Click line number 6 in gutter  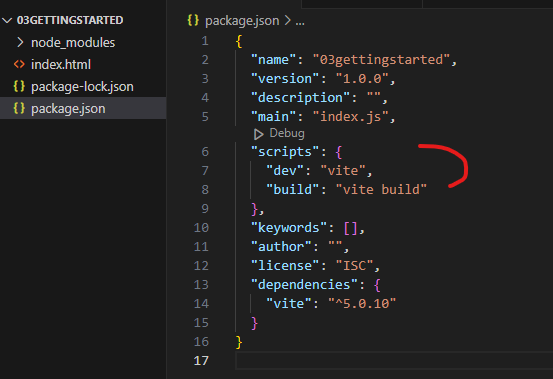tap(205, 152)
